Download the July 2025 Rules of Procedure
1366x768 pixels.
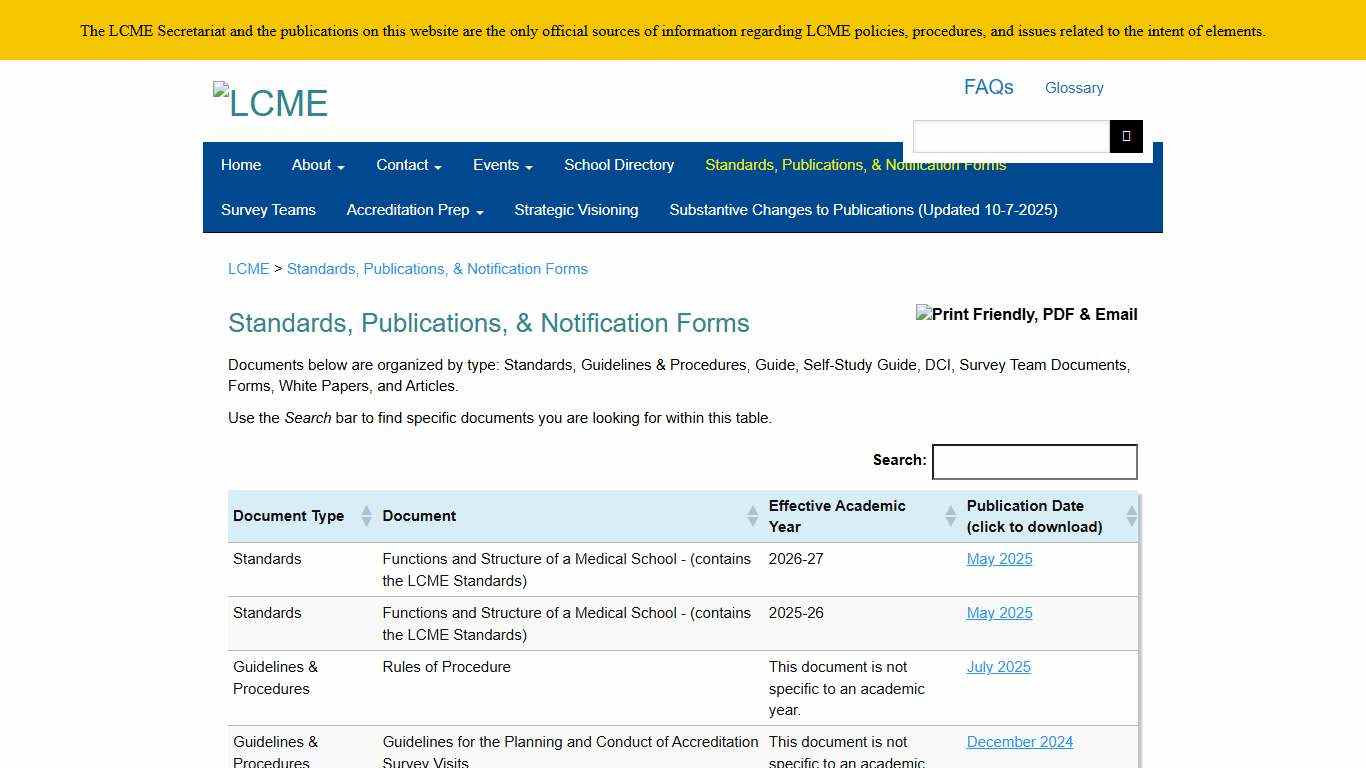998,667
